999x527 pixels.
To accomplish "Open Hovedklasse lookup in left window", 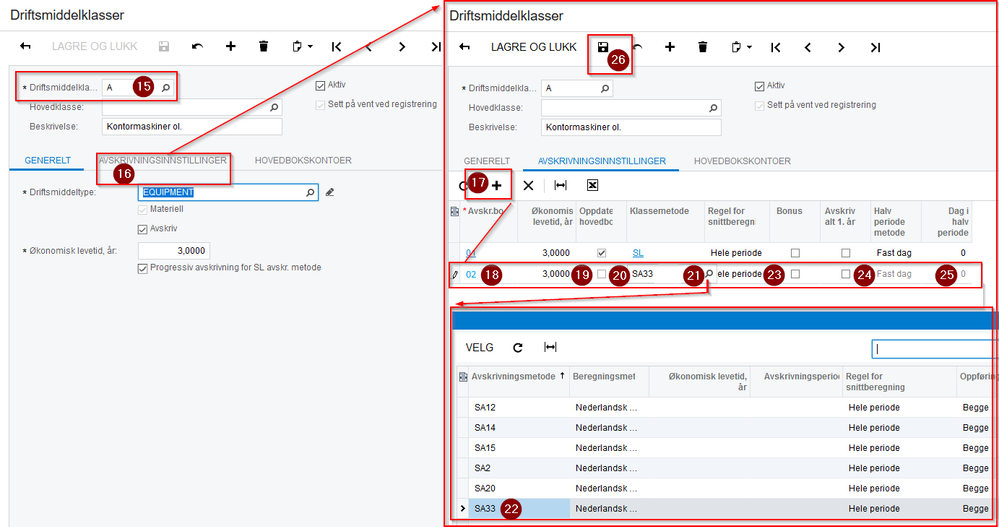I will [x=274, y=108].
